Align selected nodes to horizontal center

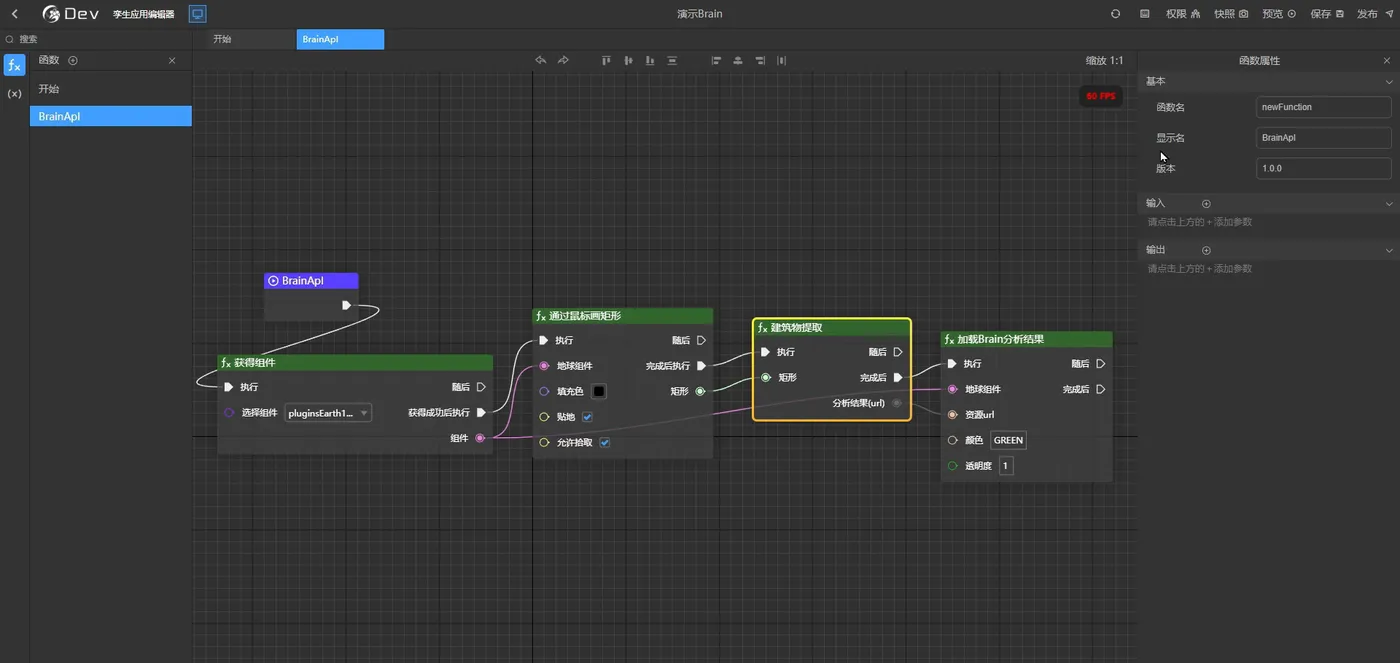click(738, 61)
